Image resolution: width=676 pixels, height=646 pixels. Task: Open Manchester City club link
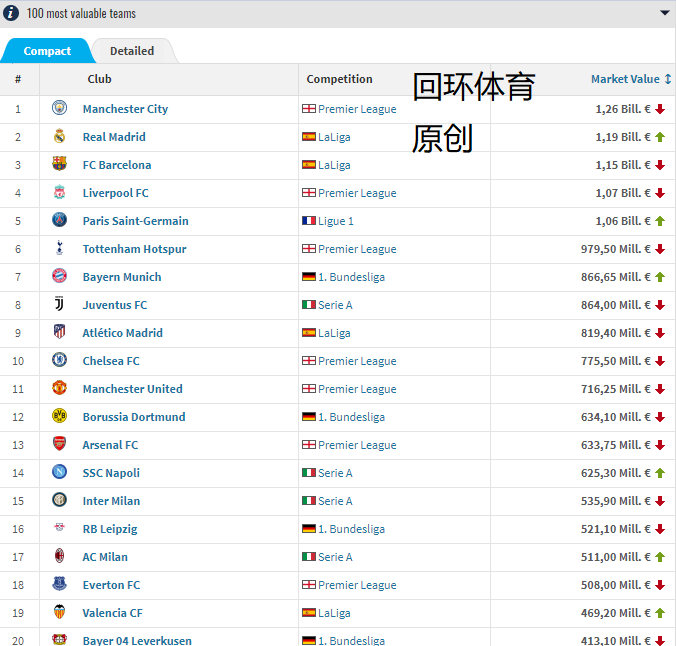125,109
